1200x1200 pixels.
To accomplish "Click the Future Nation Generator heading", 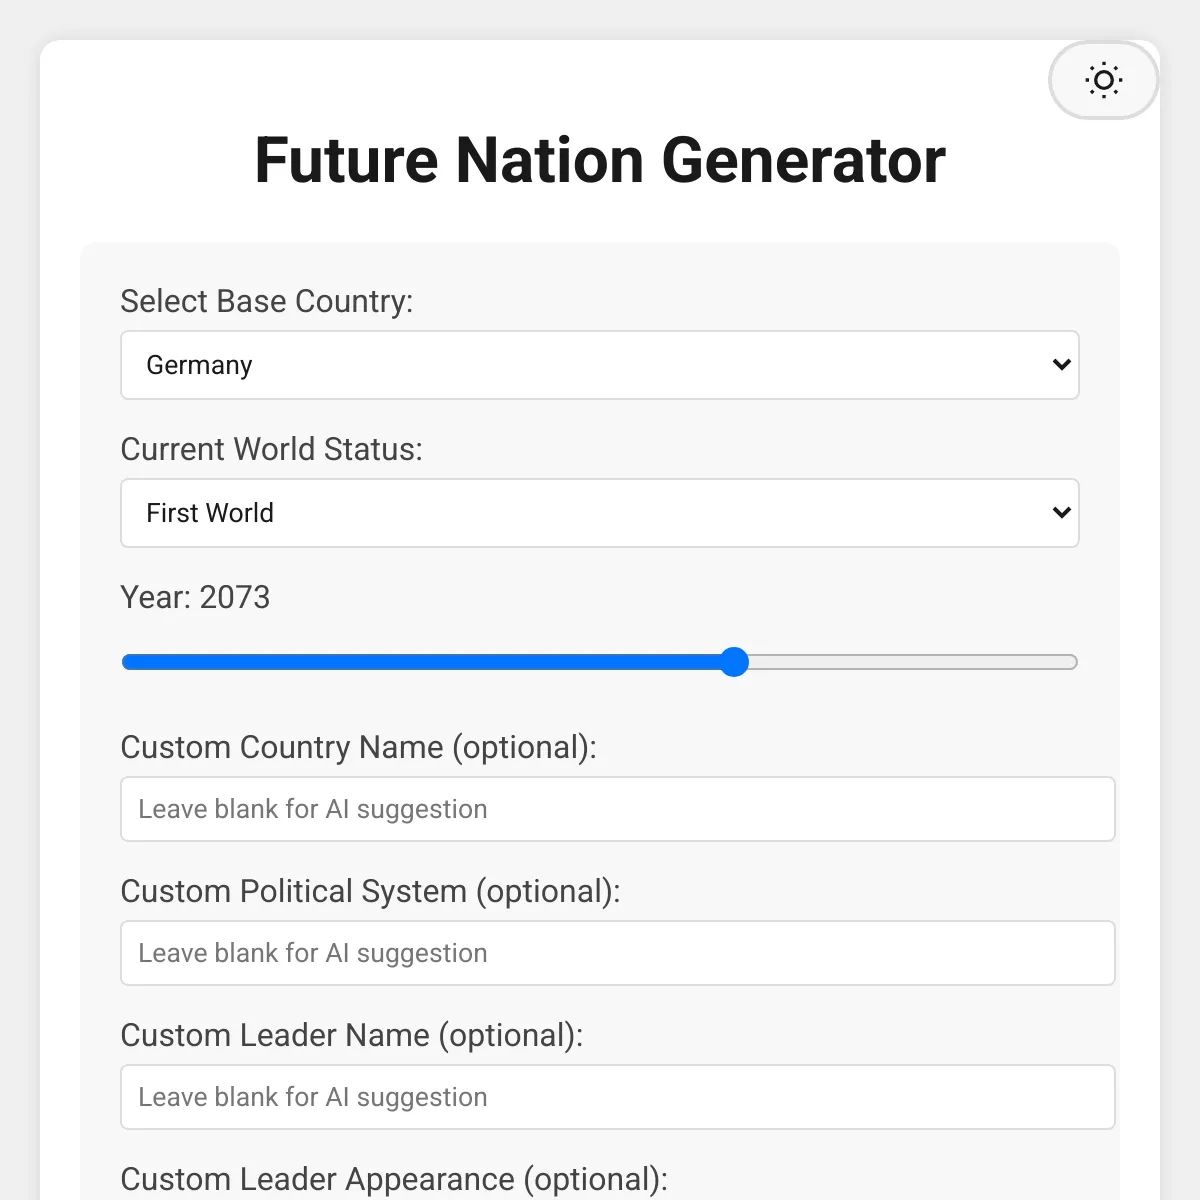I will (600, 160).
